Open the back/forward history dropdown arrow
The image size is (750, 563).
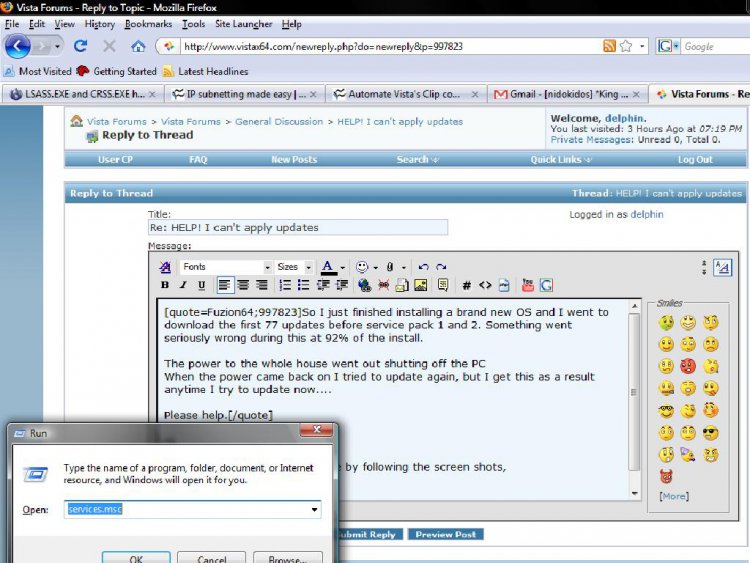[57, 46]
